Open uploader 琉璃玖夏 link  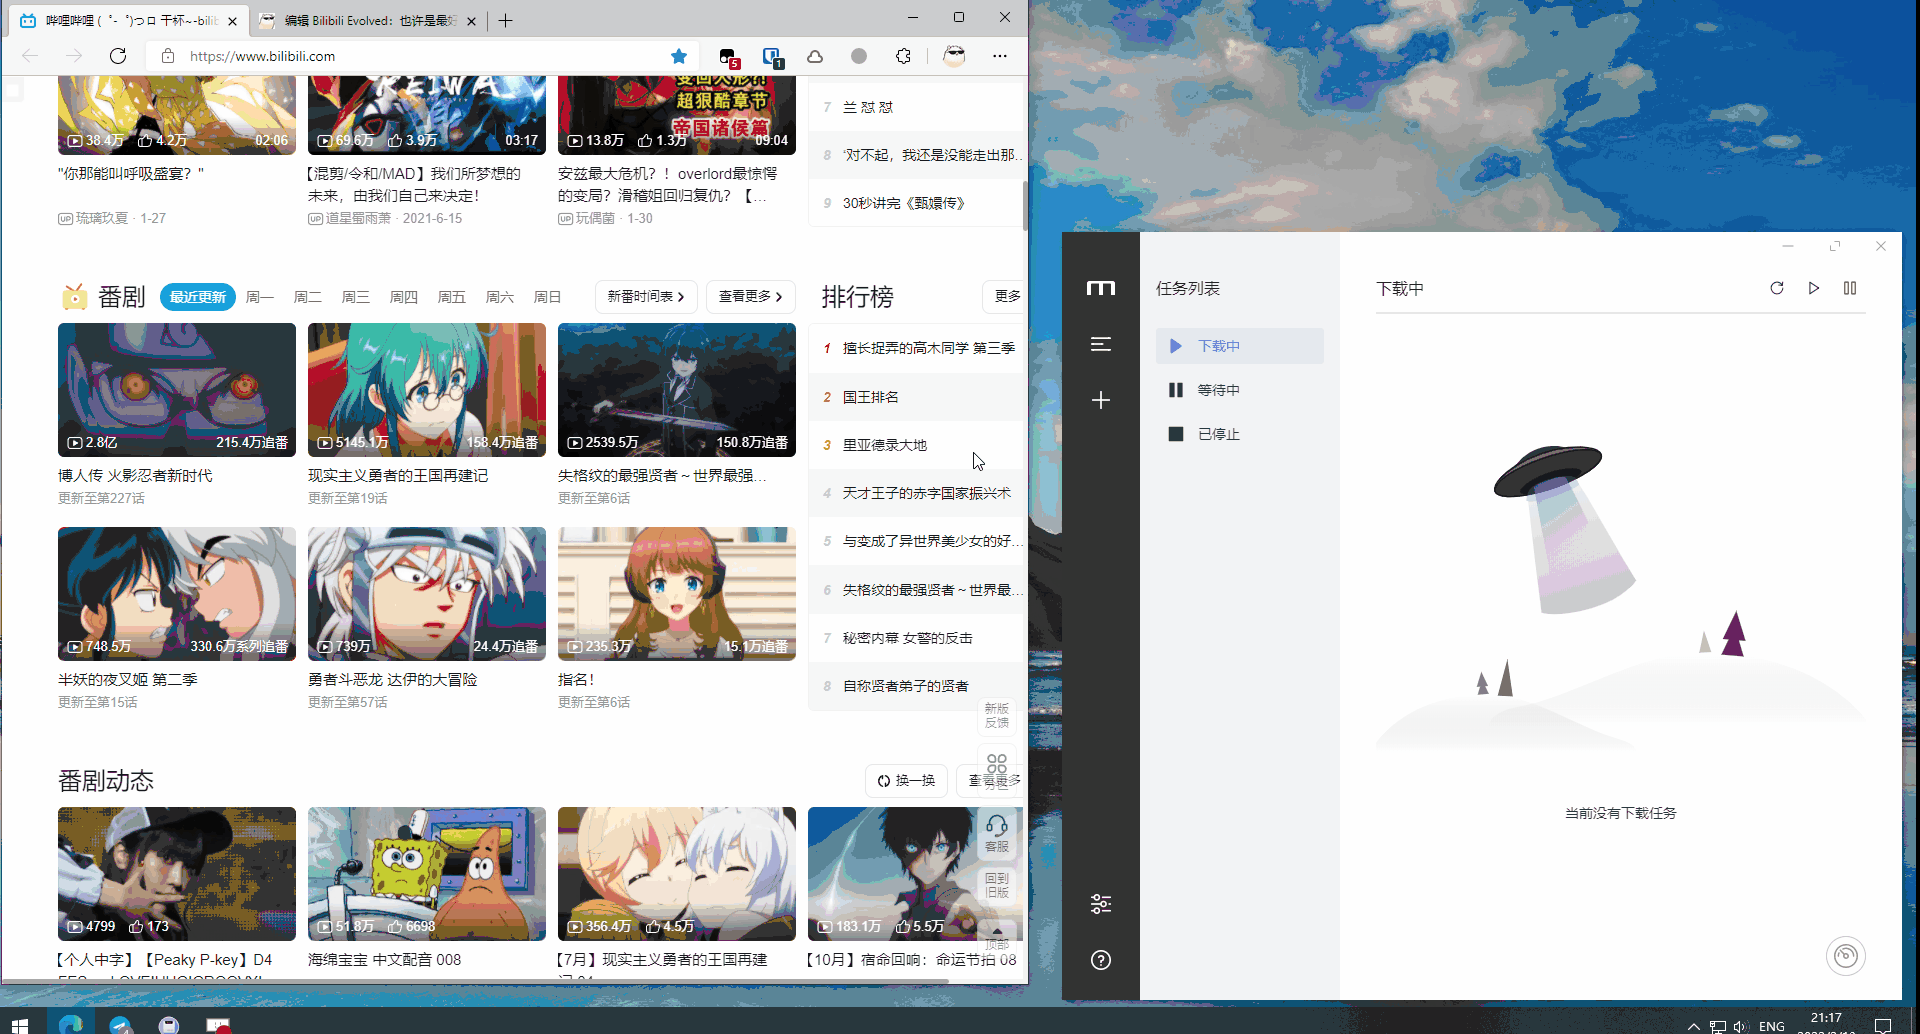[x=102, y=218]
